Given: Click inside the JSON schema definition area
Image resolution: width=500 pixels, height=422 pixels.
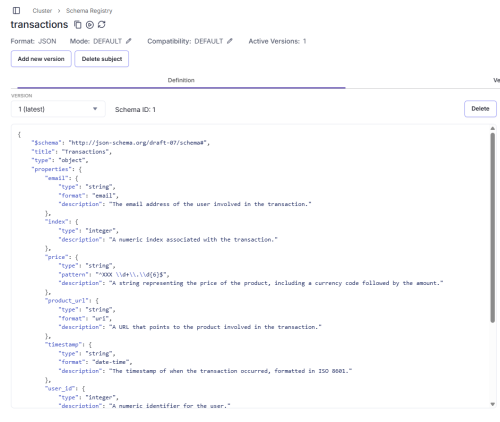Looking at the screenshot, I should 250,267.
